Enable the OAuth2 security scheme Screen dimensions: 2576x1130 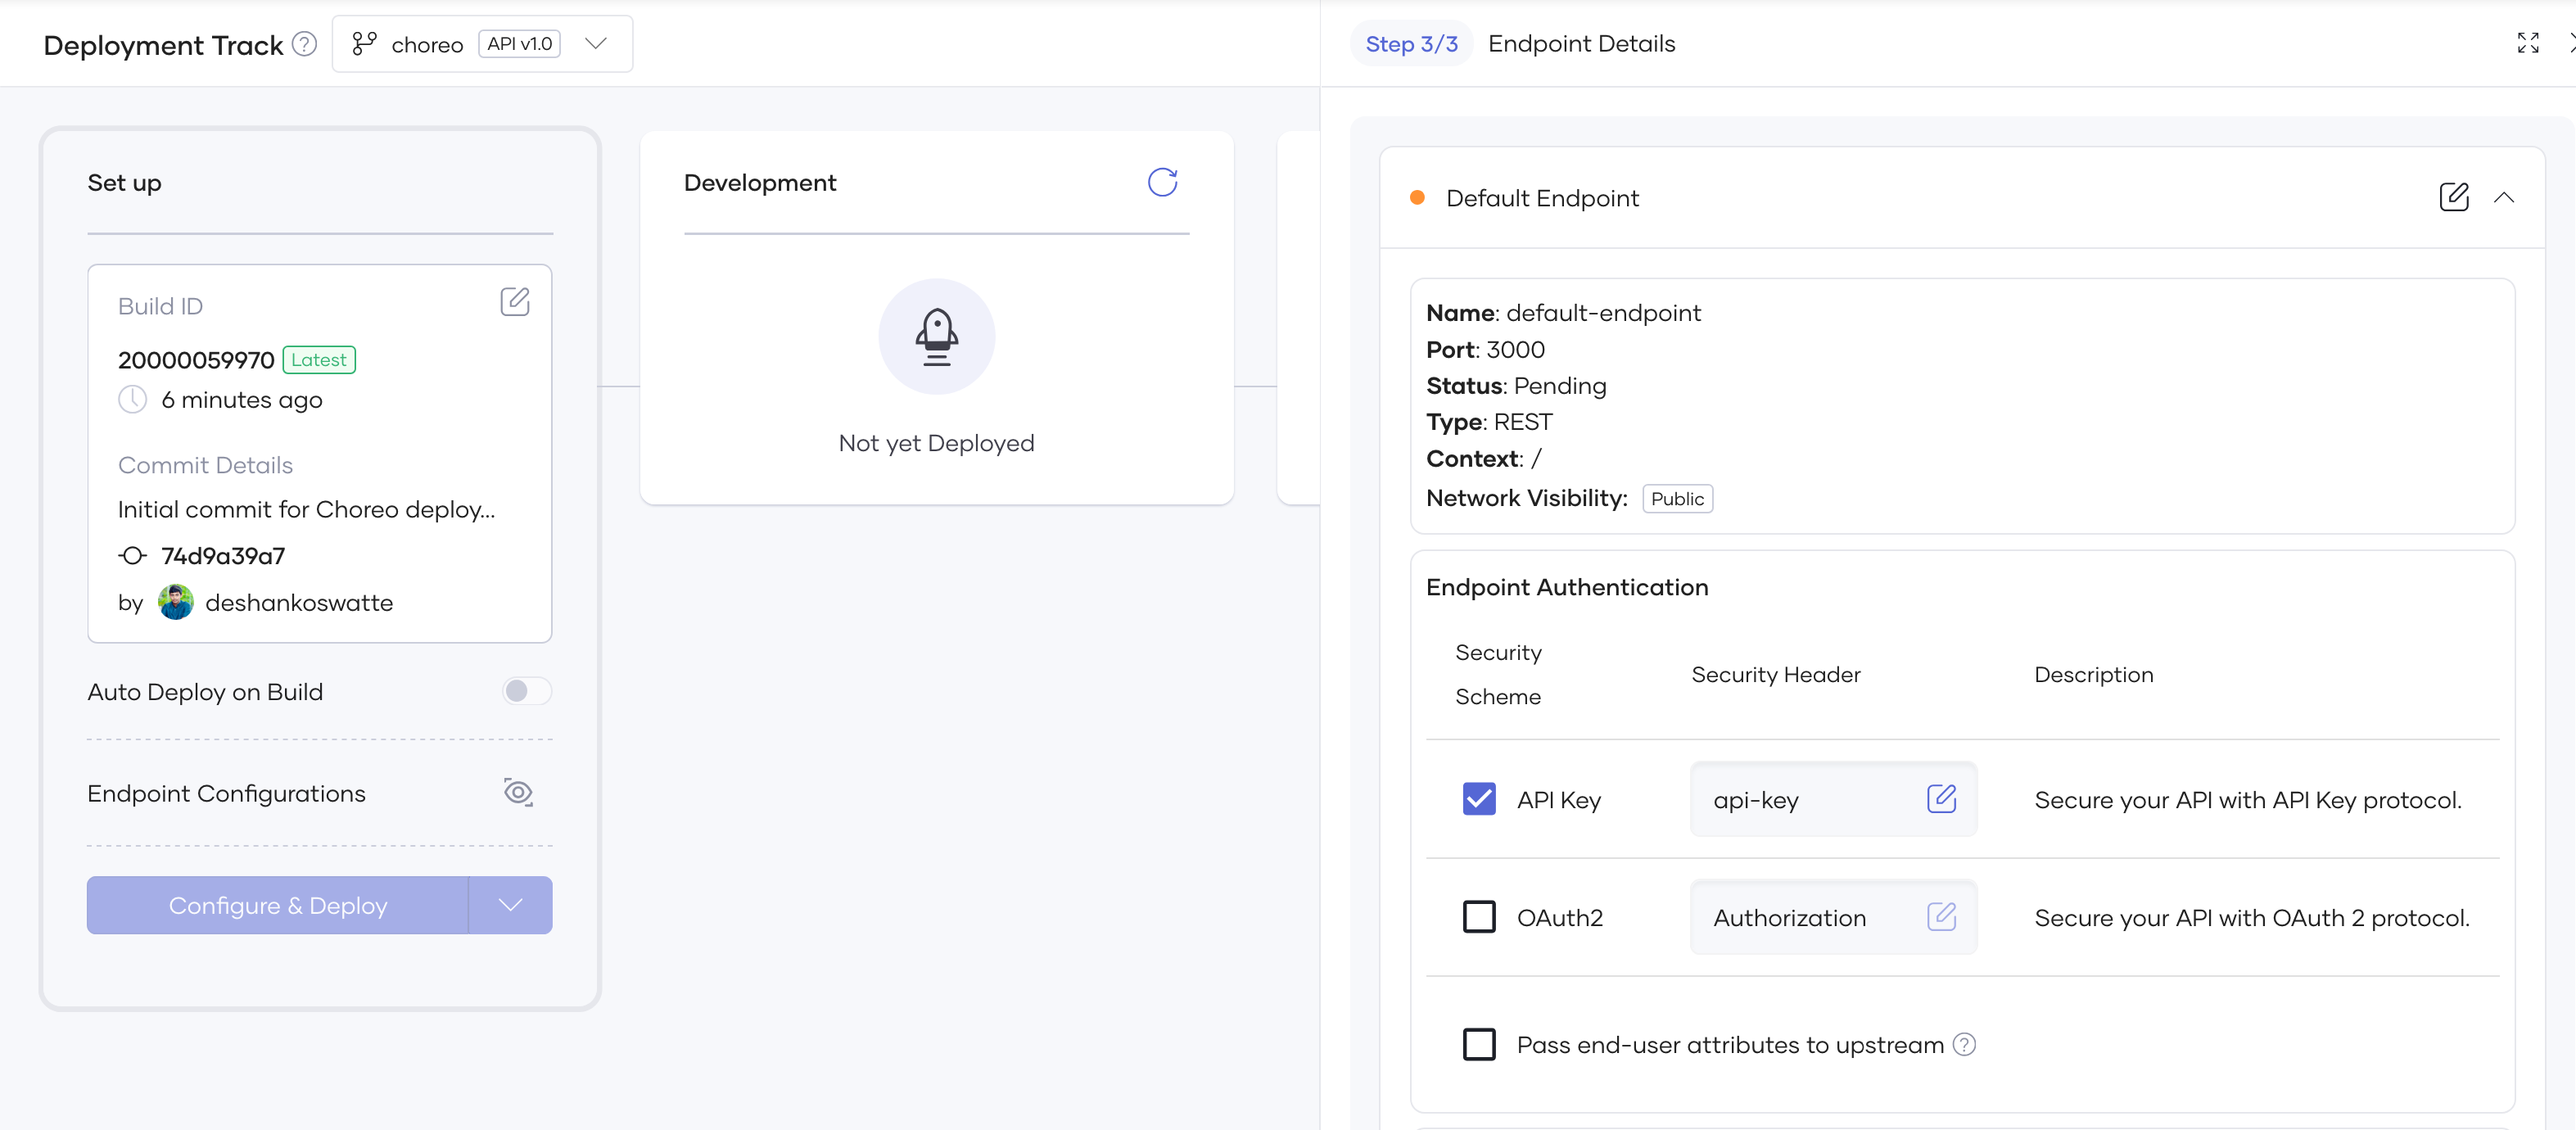click(1478, 916)
